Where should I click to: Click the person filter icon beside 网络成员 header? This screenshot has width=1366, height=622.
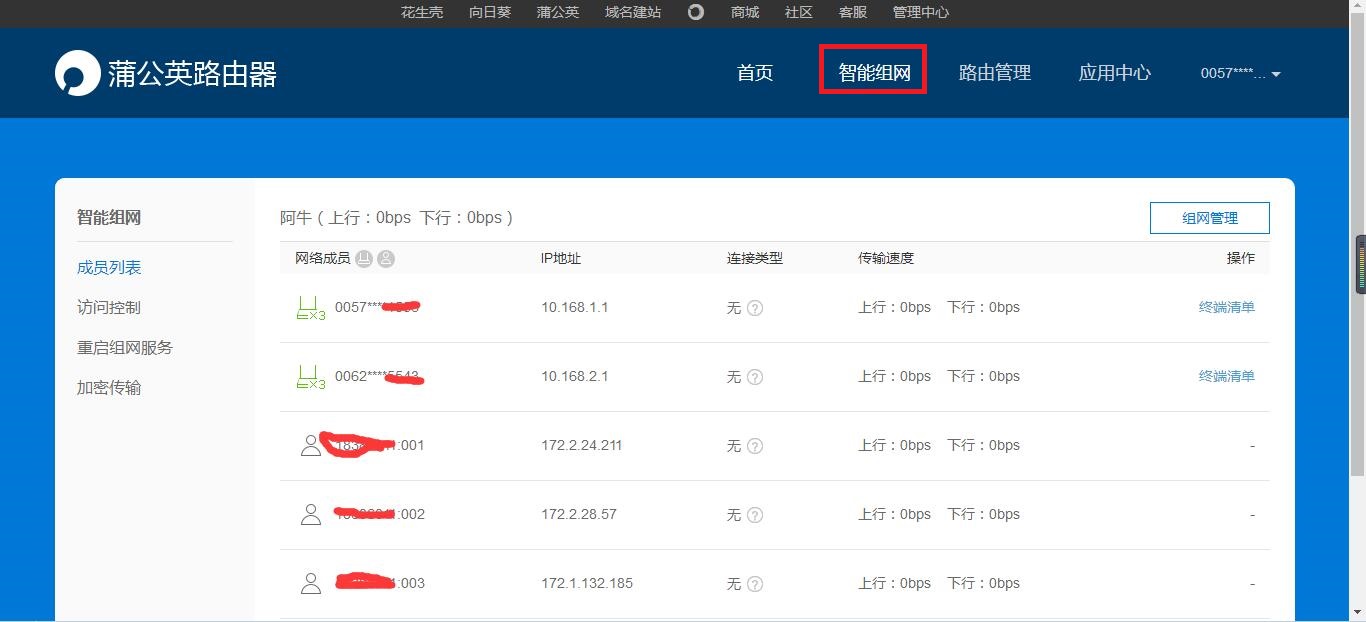tap(386, 258)
